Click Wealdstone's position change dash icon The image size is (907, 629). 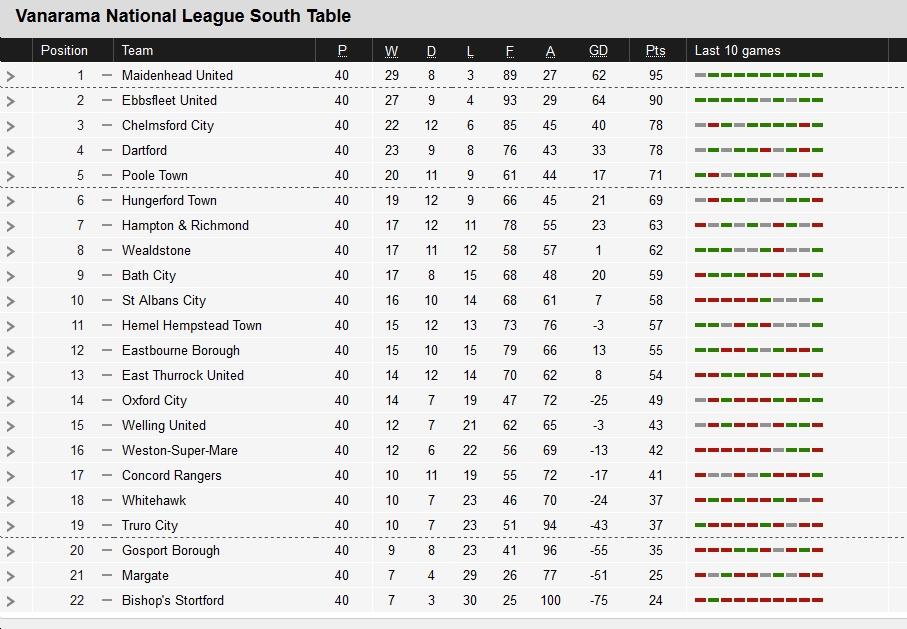click(x=106, y=250)
